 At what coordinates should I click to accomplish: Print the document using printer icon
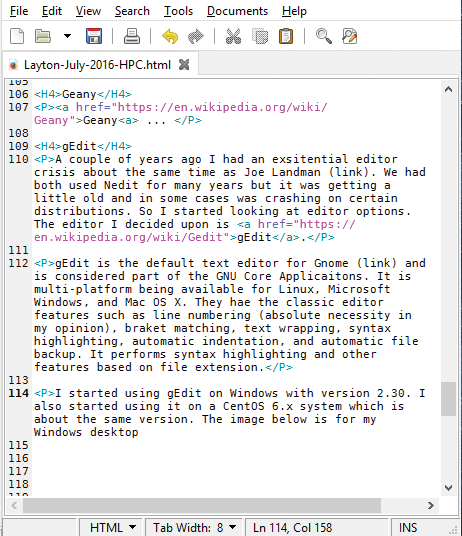point(132,36)
